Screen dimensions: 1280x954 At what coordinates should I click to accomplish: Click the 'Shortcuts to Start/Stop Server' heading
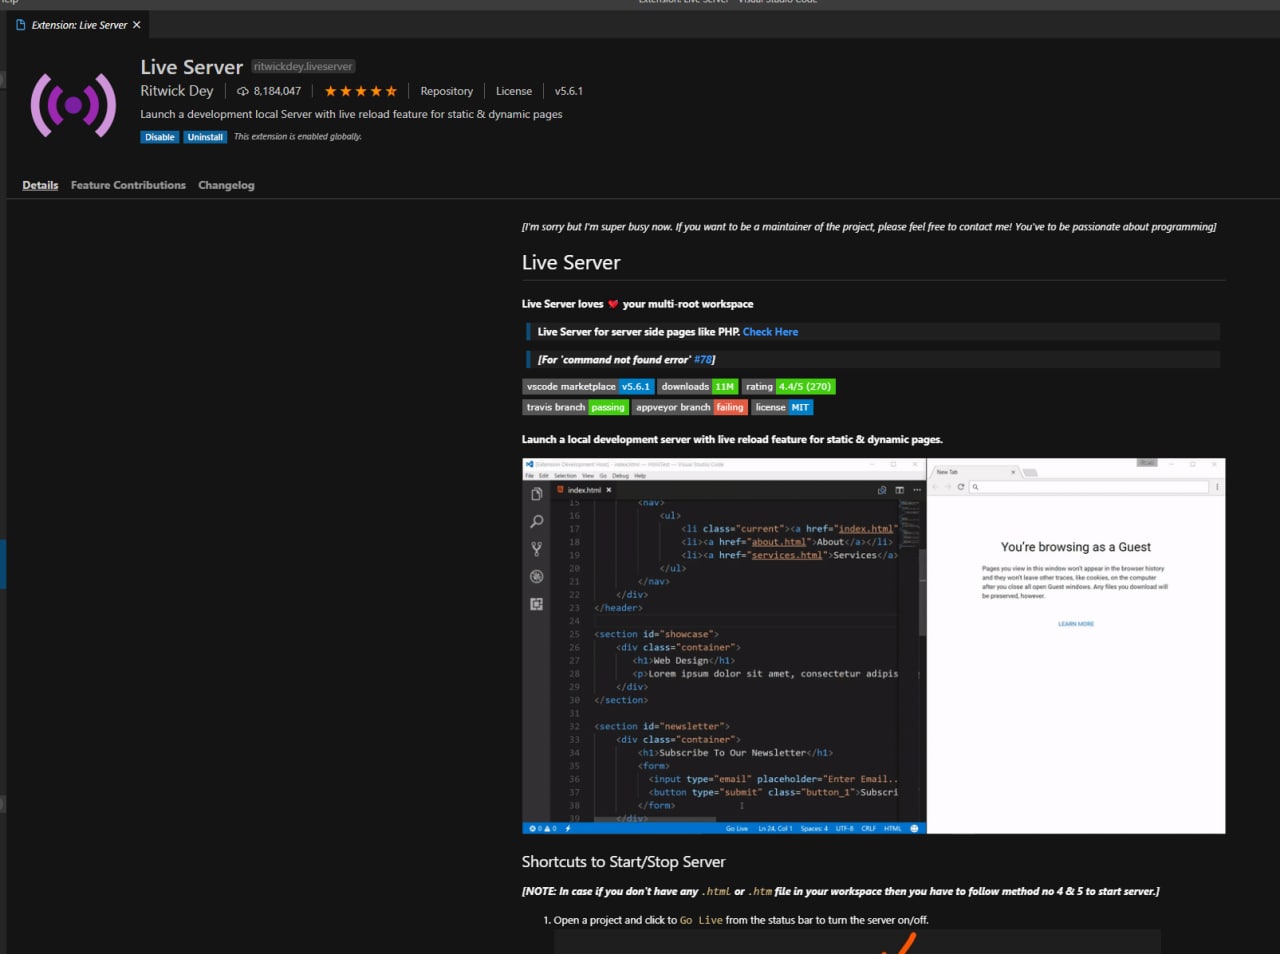point(623,862)
